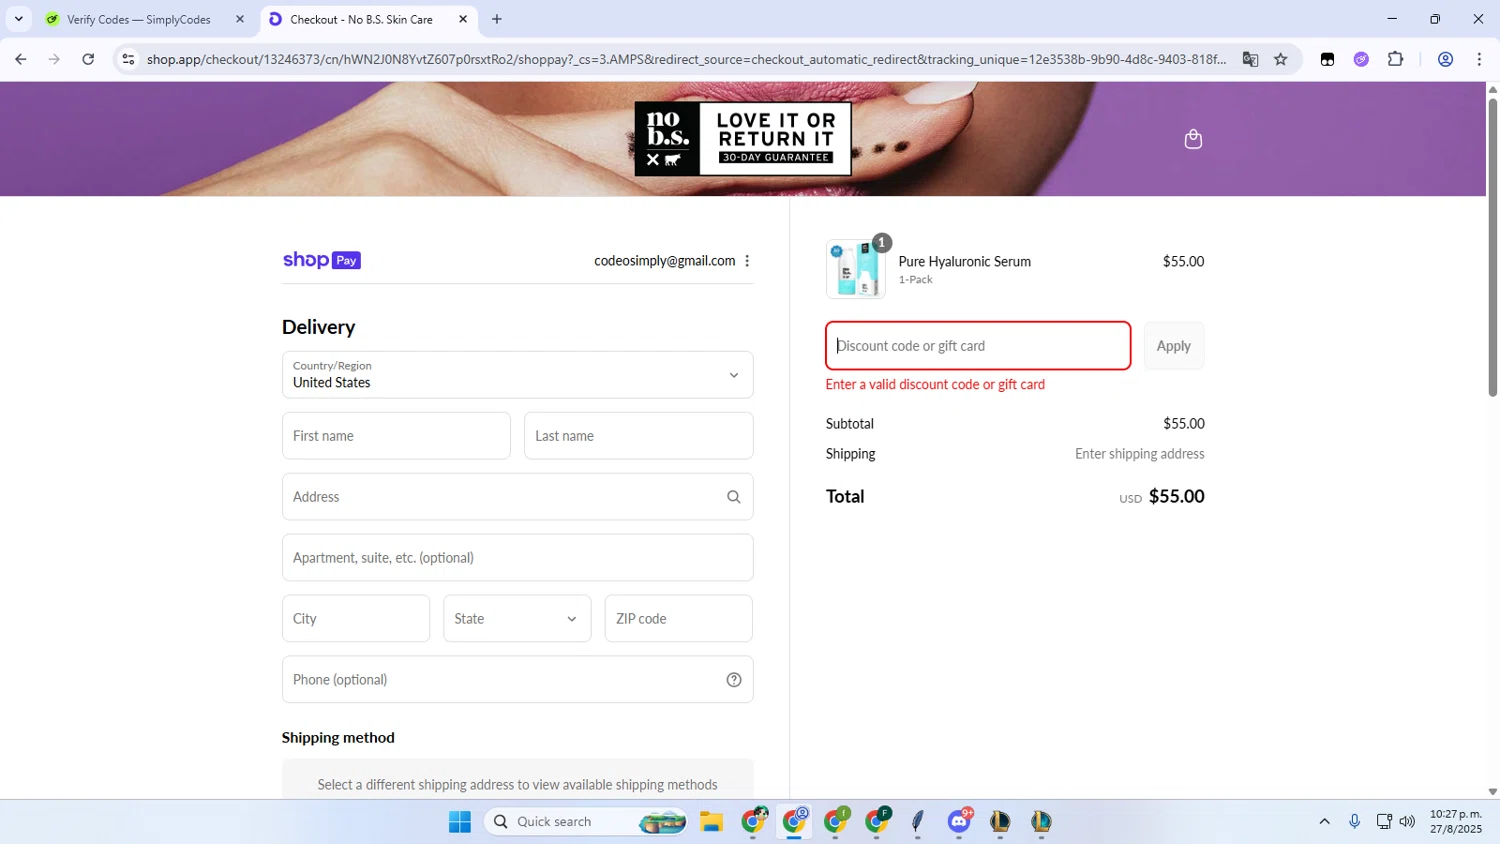Click the browser address bar URL

pyautogui.click(x=686, y=59)
